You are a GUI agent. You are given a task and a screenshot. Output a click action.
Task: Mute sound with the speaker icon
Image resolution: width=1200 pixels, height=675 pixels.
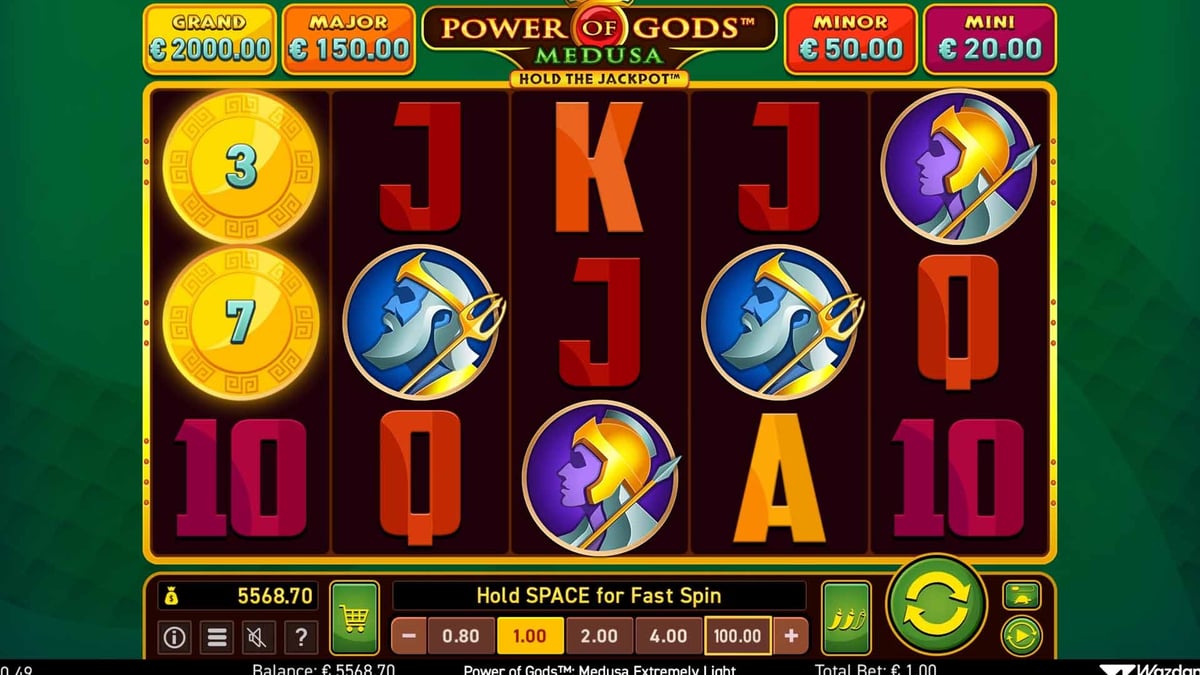tap(259, 635)
